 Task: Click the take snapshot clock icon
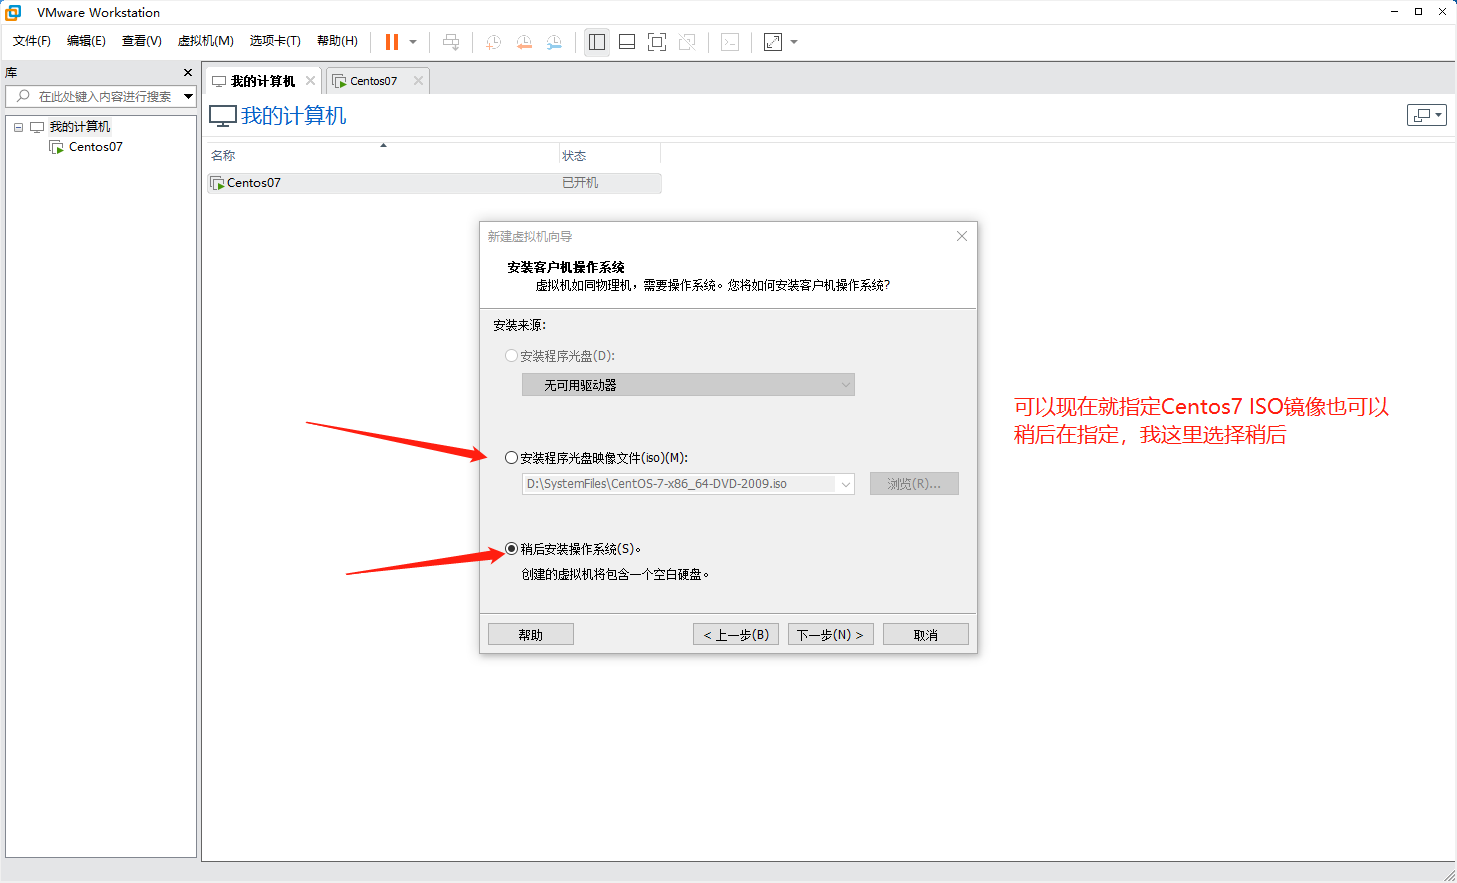(x=493, y=42)
